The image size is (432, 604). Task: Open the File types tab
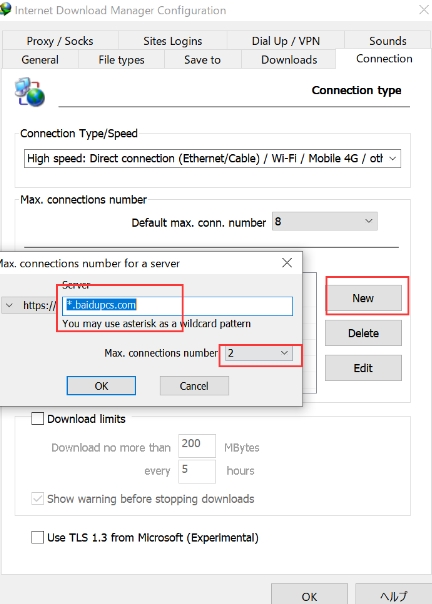pos(121,60)
